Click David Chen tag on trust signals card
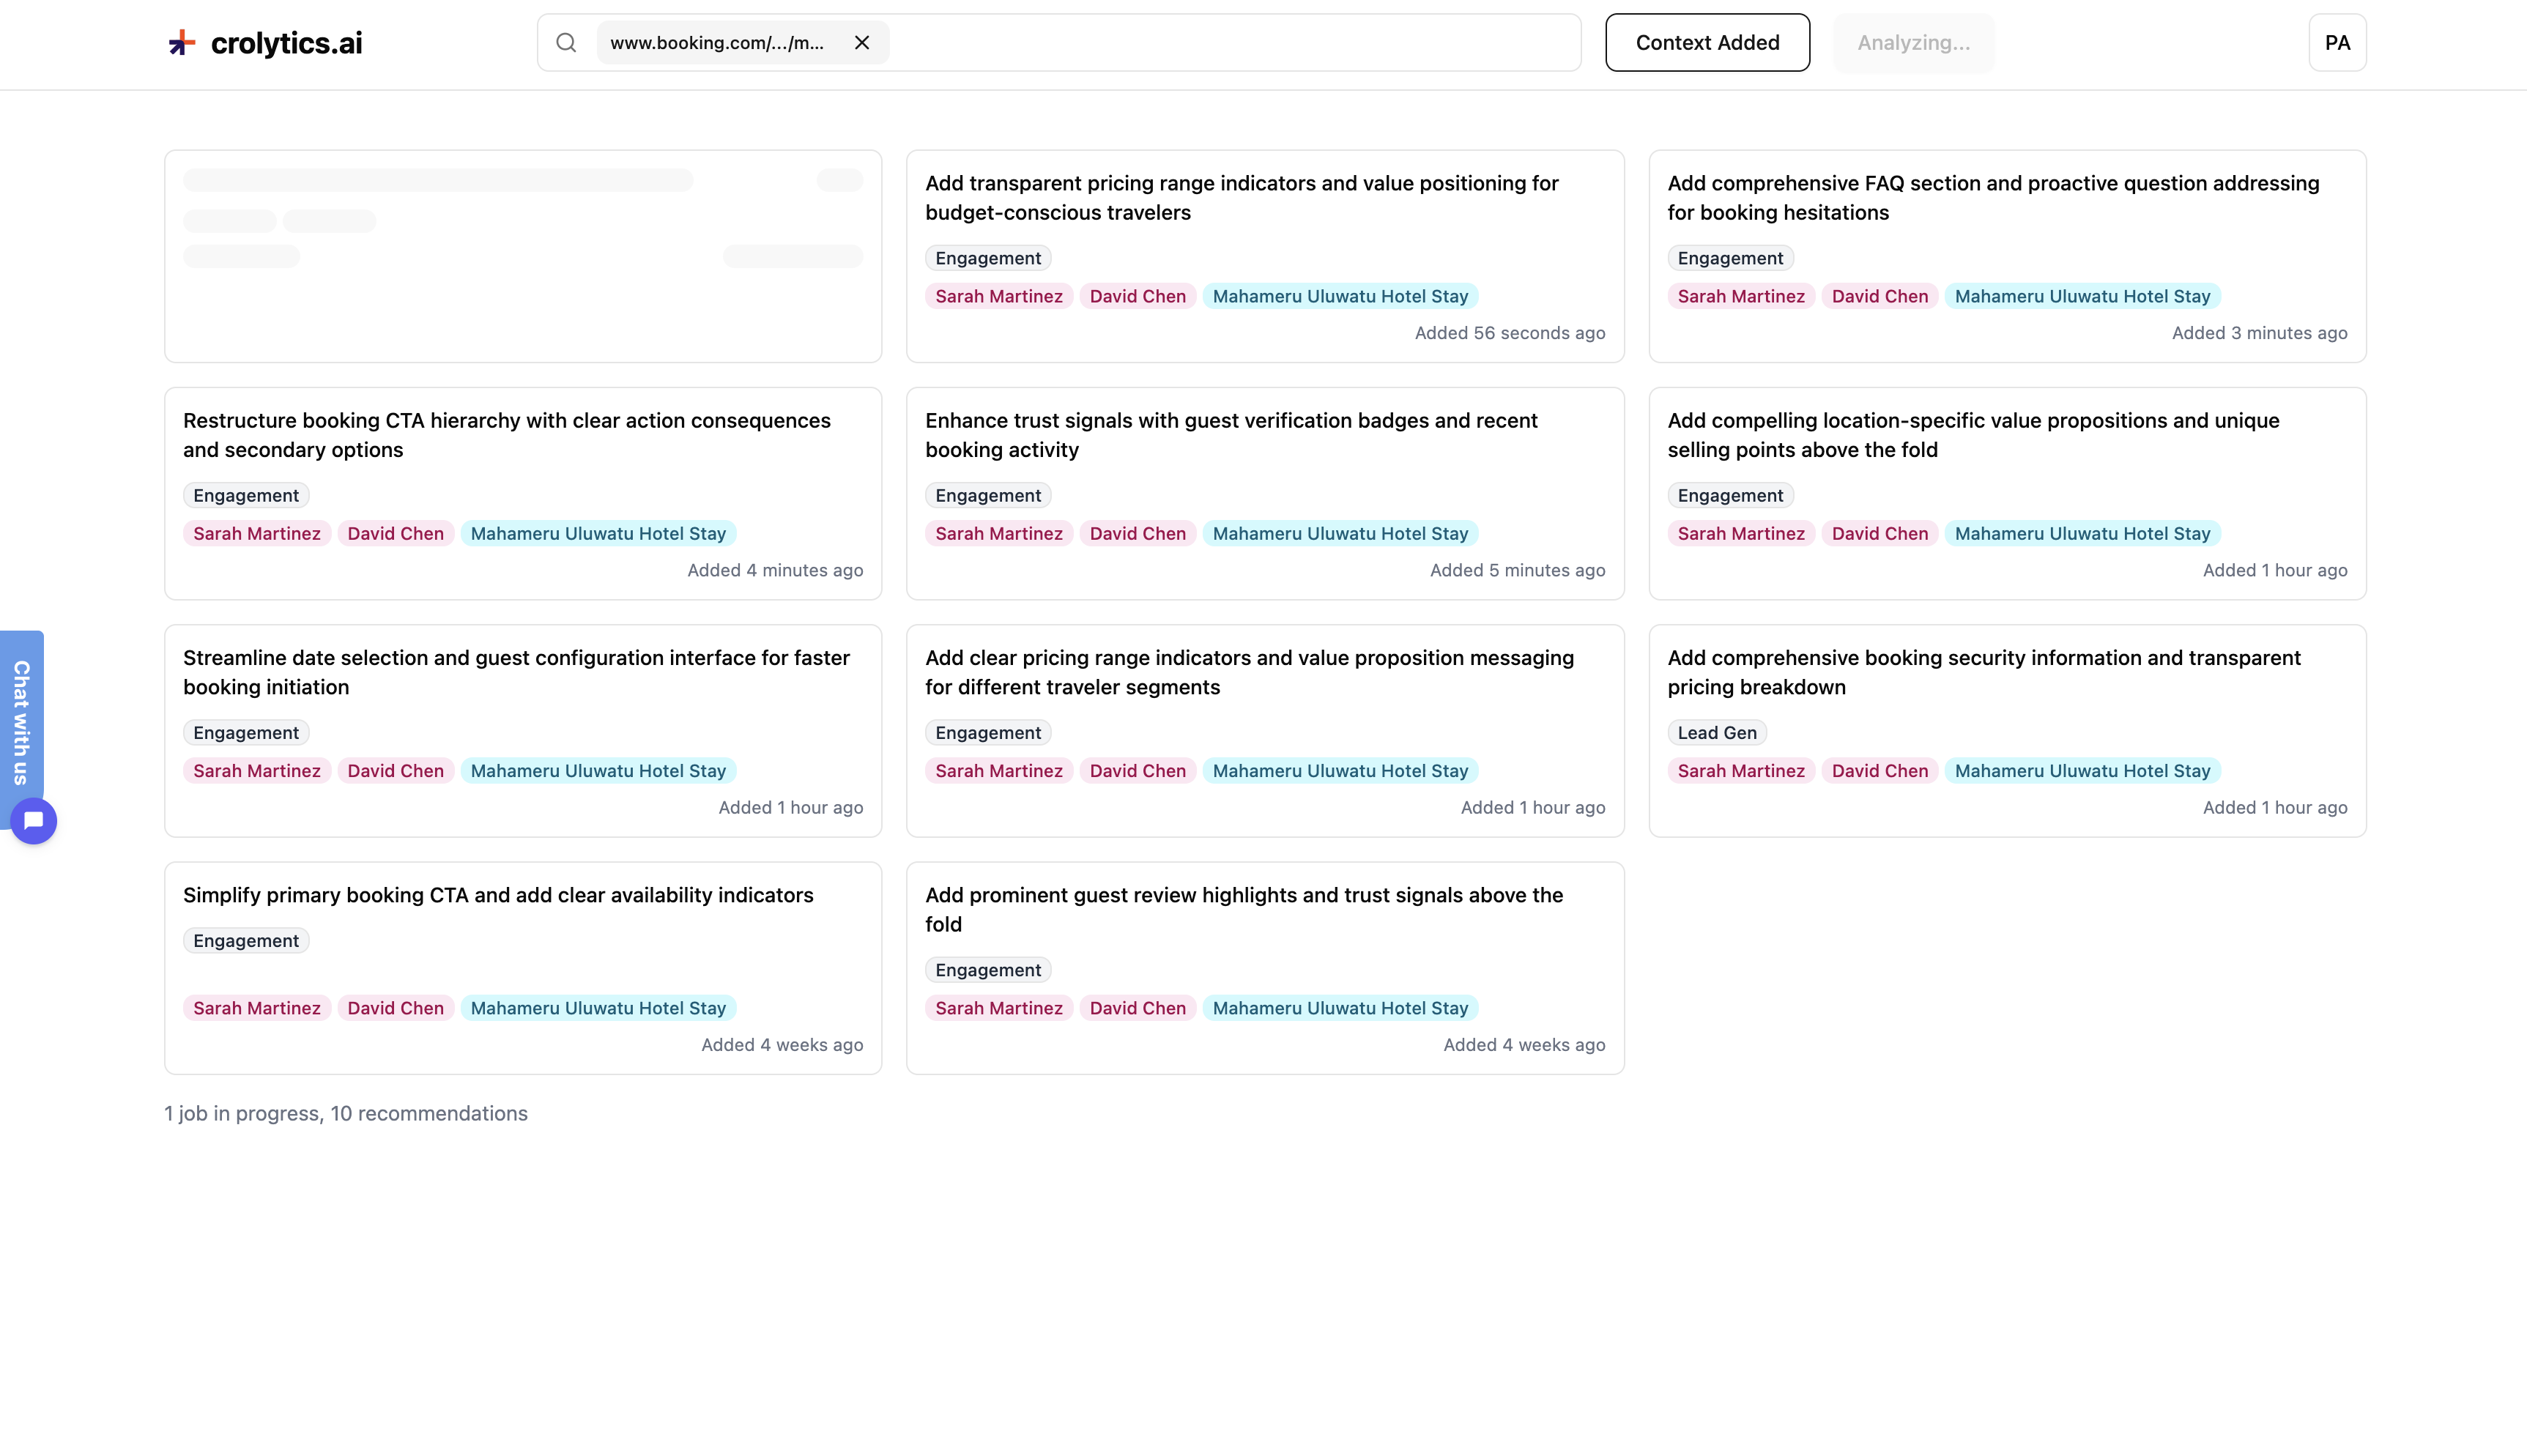The width and height of the screenshot is (2527, 1456). pyautogui.click(x=1137, y=534)
